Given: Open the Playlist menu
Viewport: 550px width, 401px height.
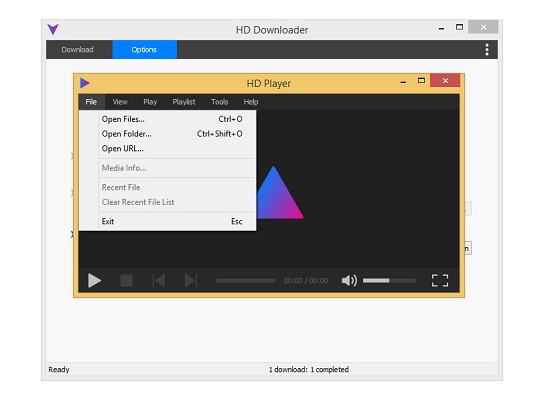Looking at the screenshot, I should [x=184, y=102].
